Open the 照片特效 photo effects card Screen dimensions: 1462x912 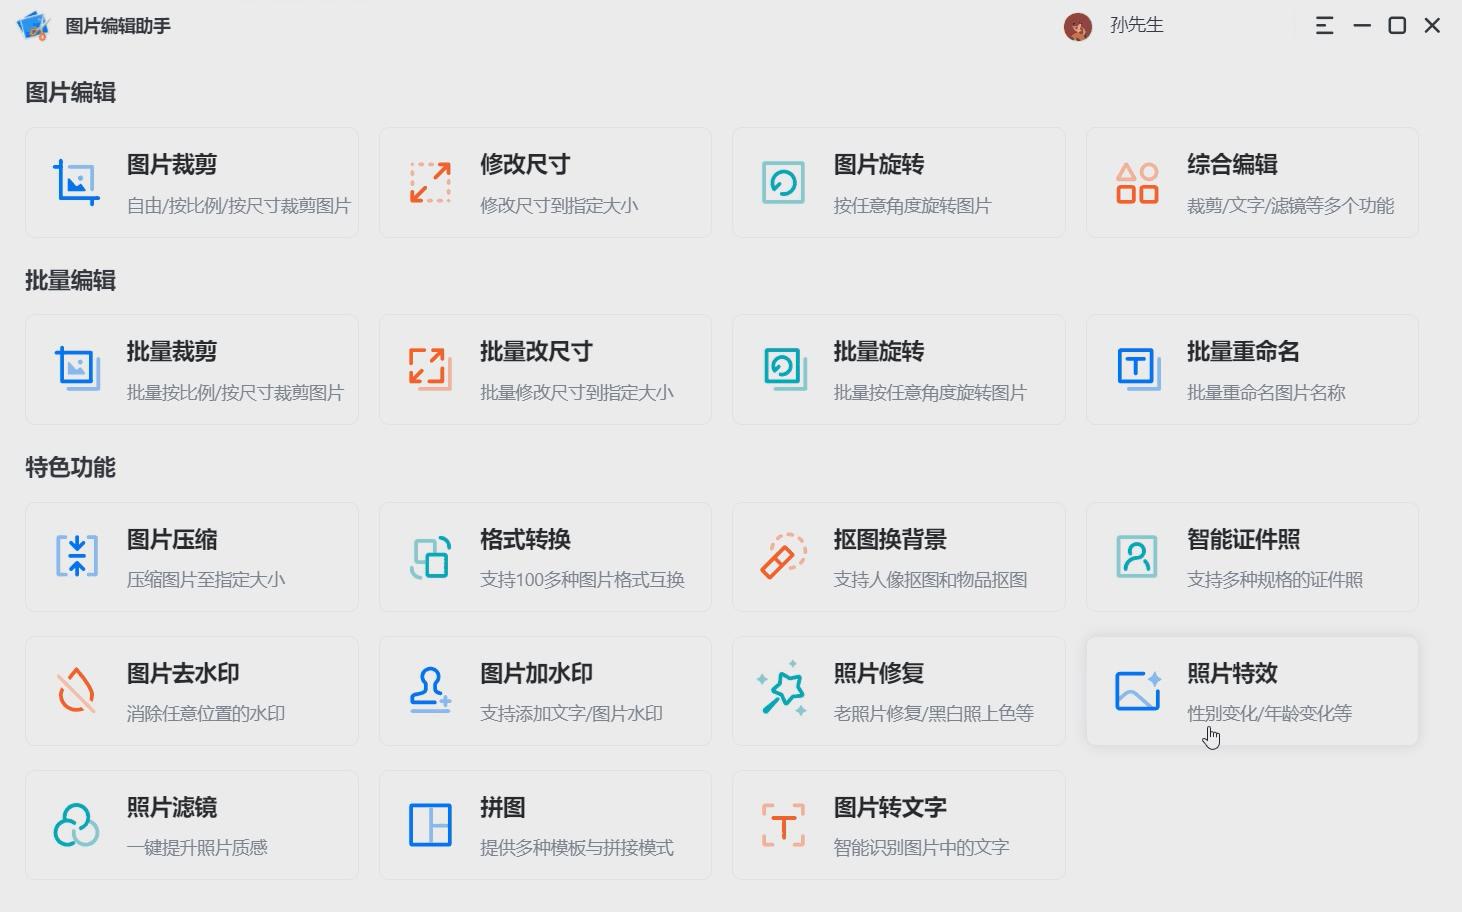click(1250, 690)
